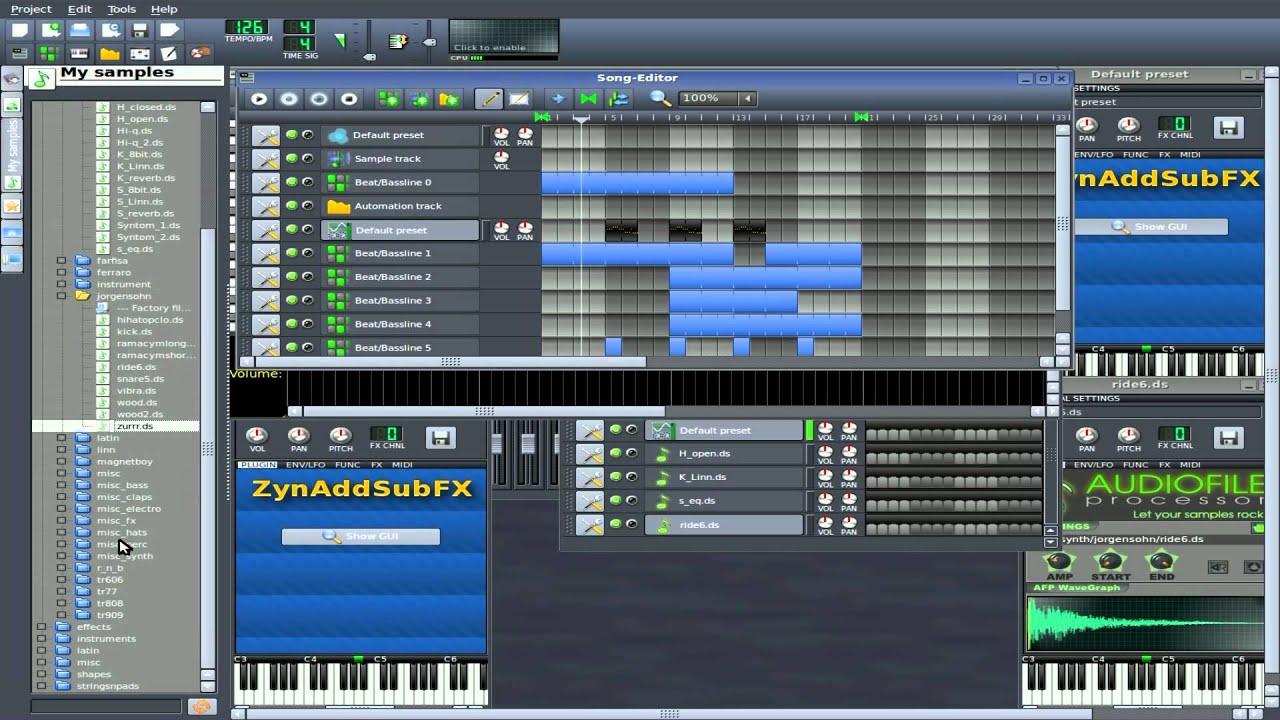Show the controller rack via toolbar icon
Image resolution: width=1280 pixels, height=720 pixels.
click(200, 54)
